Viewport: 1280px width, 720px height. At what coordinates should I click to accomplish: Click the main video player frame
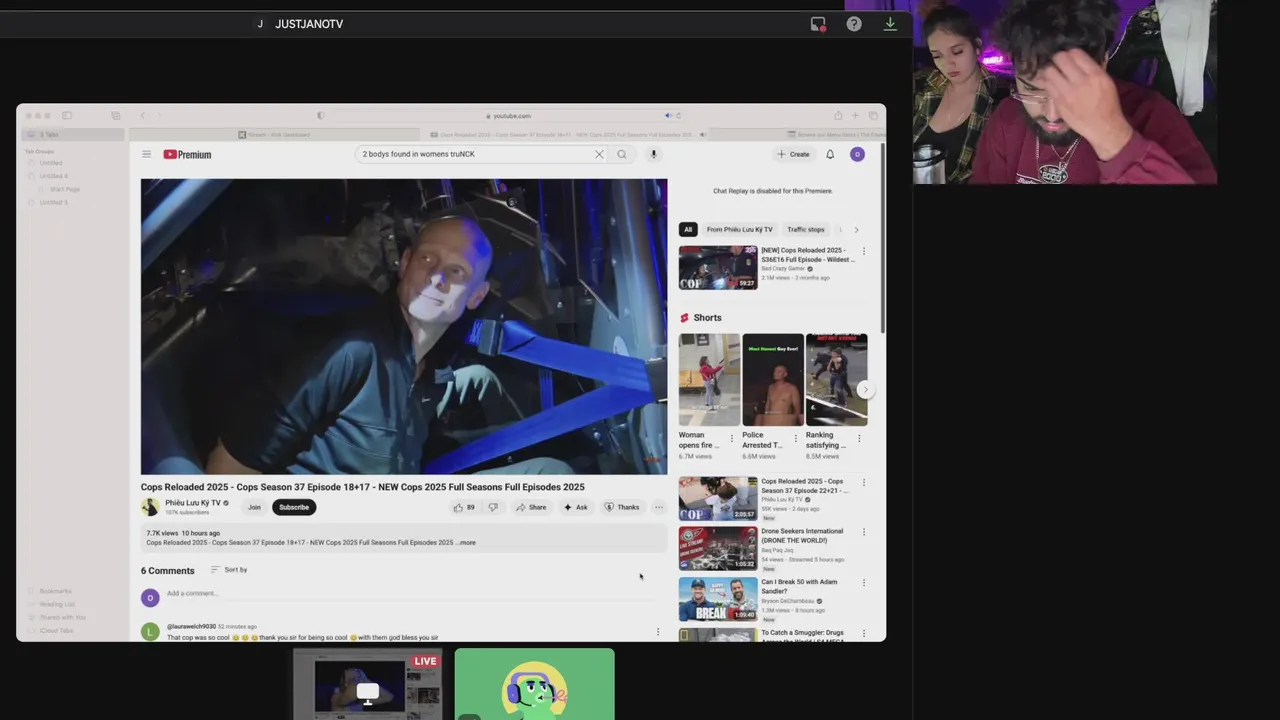tap(404, 327)
